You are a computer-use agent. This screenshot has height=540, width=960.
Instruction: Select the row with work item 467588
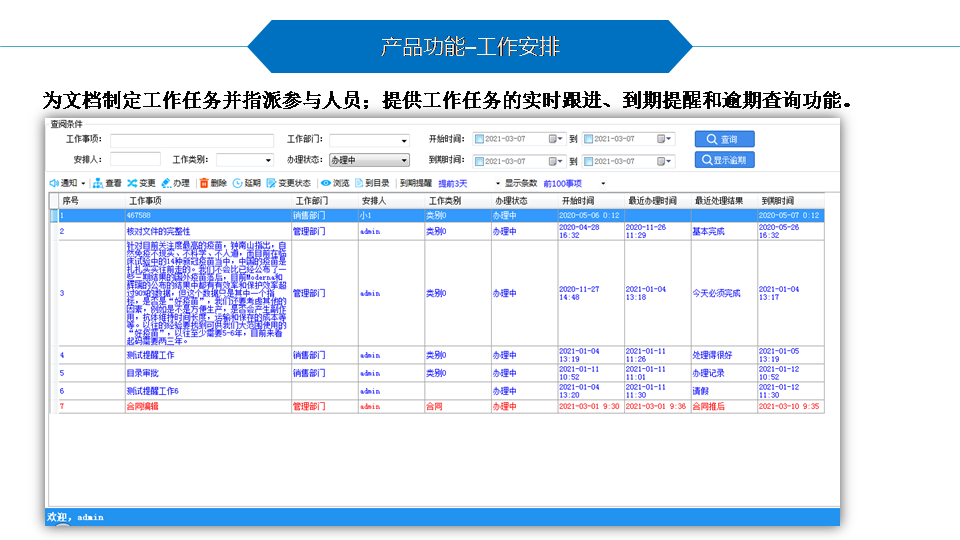438,216
